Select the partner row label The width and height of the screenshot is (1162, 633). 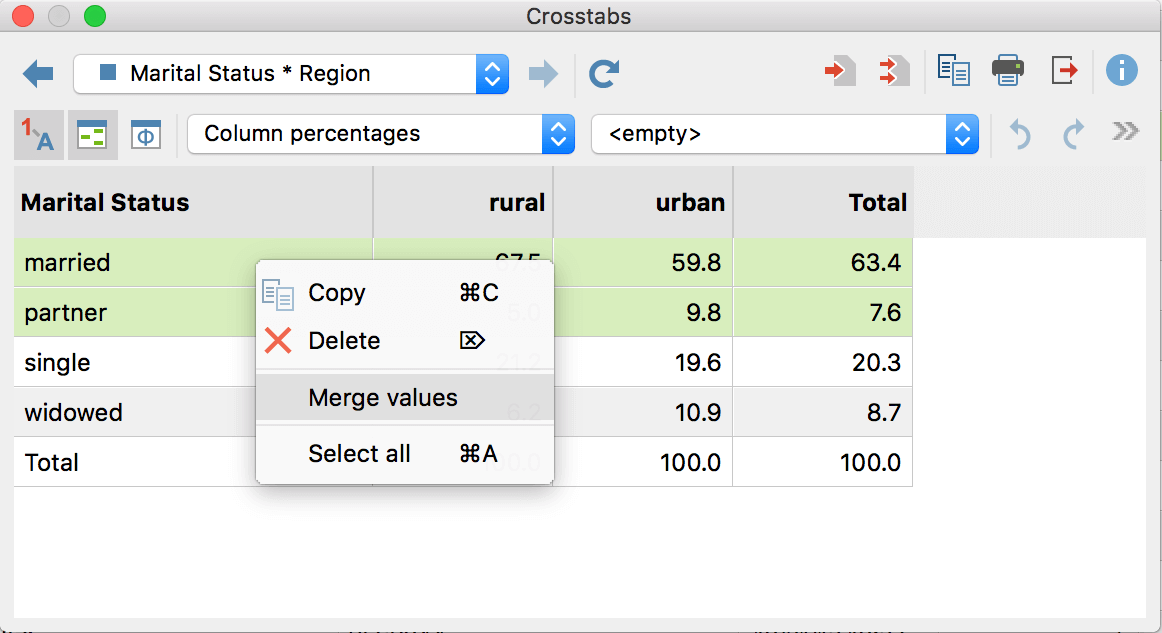pyautogui.click(x=65, y=313)
